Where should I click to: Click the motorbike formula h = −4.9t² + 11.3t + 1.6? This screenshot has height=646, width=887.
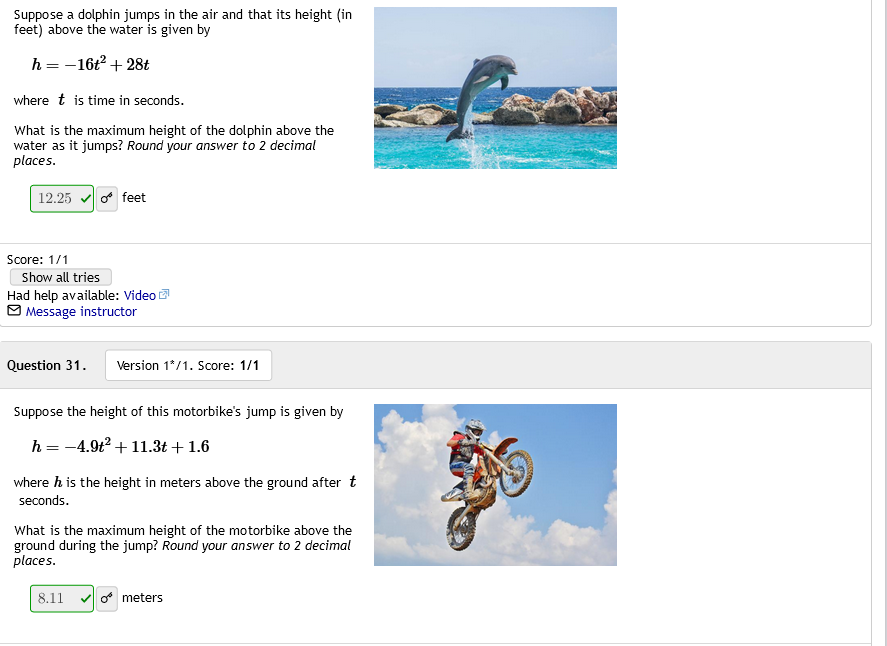coord(120,446)
